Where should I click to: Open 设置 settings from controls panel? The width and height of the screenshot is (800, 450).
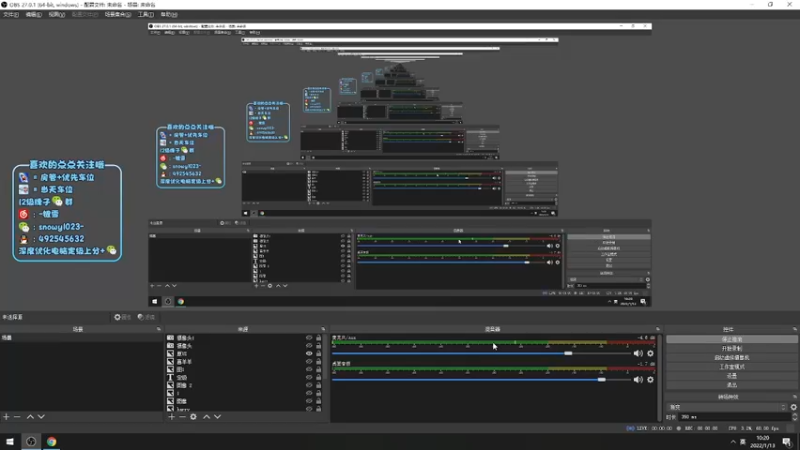(732, 376)
